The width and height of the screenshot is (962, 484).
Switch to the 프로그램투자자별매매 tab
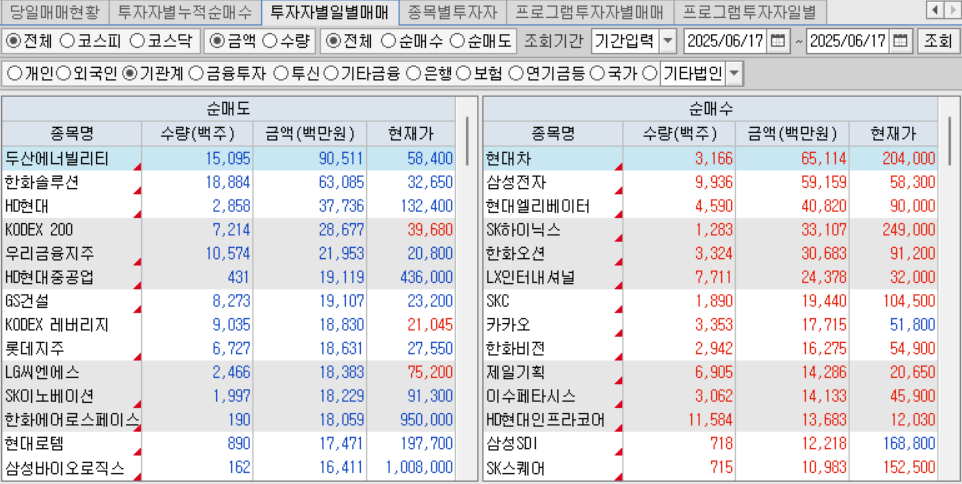pos(590,10)
